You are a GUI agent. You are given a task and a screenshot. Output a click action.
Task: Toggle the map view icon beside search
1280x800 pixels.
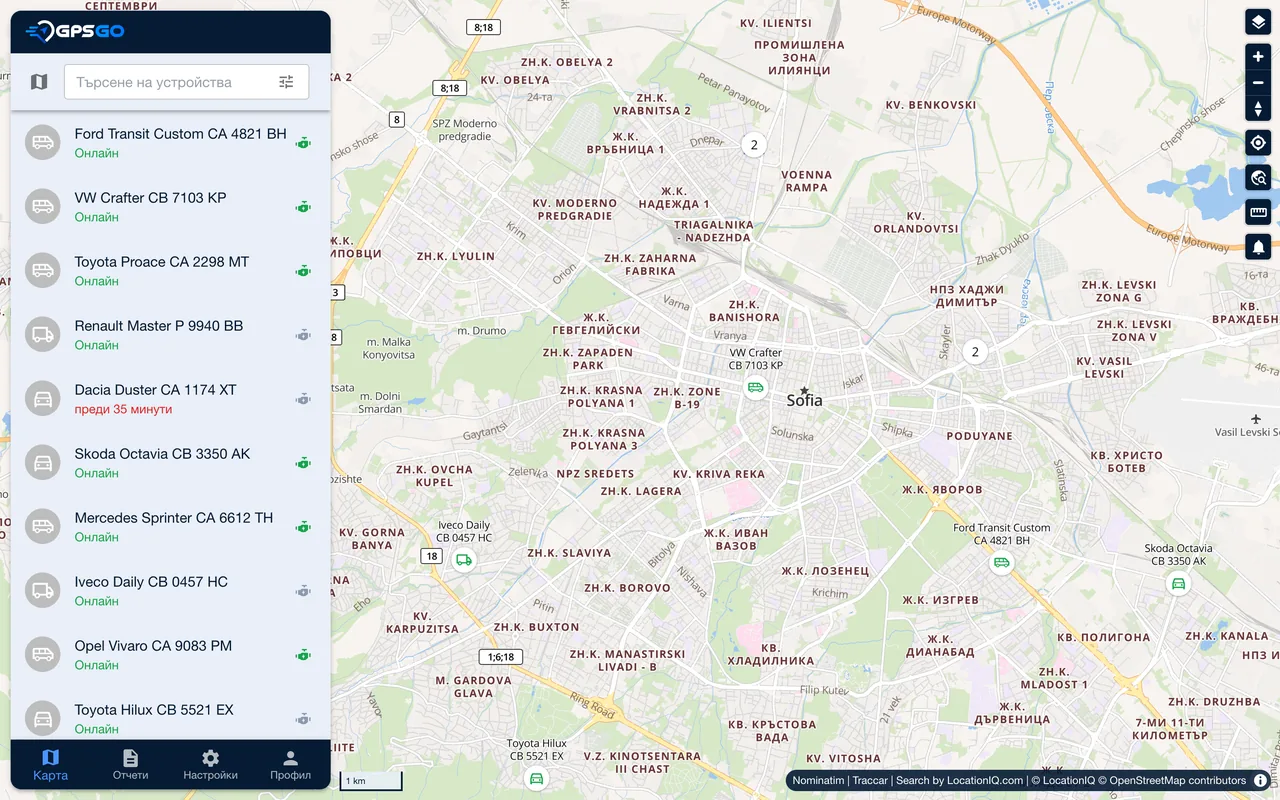39,82
